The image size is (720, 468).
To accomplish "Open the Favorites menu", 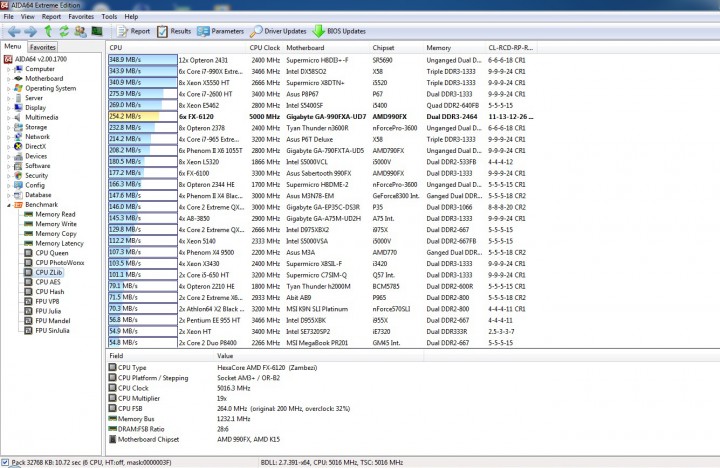I will (81, 17).
